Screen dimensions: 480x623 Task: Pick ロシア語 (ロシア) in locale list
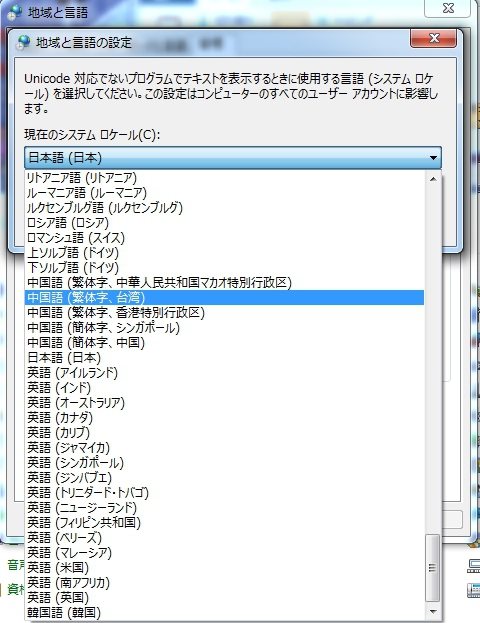[x=224, y=223]
